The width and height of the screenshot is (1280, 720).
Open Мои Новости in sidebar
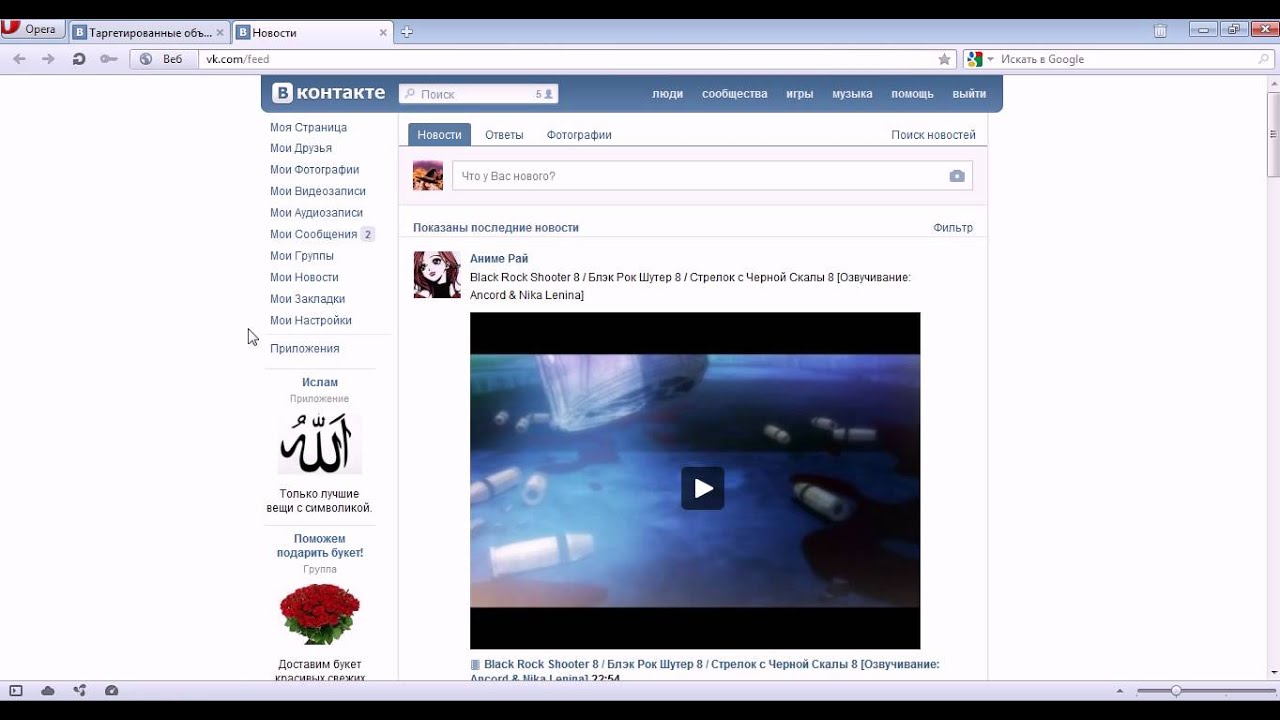click(x=304, y=277)
